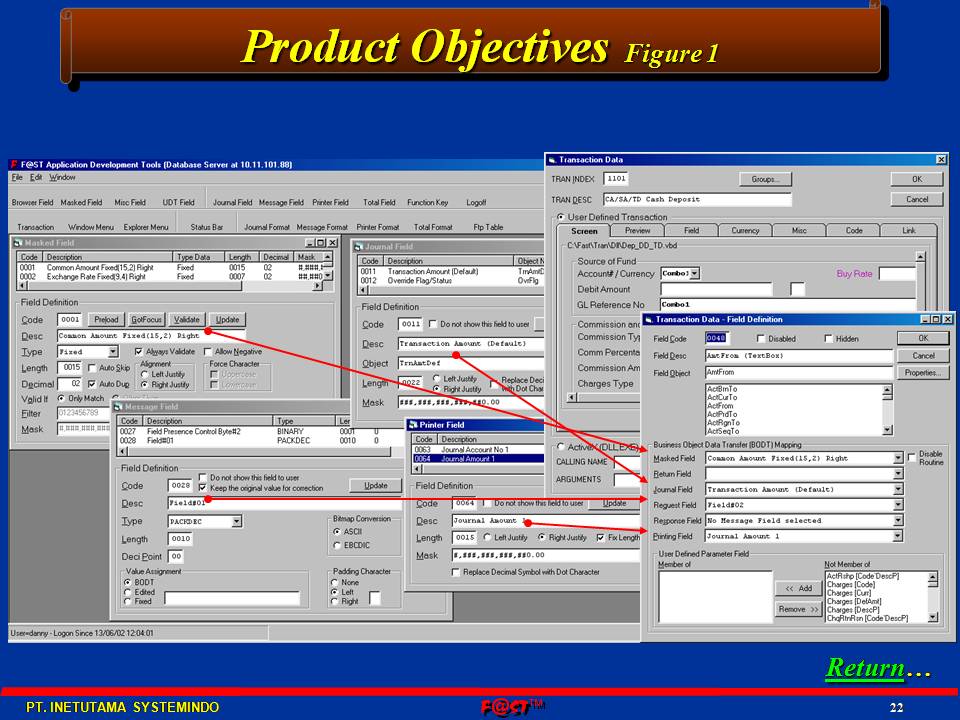Open the Type dropdown showing PACKDEC
The image size is (960, 720).
236,521
